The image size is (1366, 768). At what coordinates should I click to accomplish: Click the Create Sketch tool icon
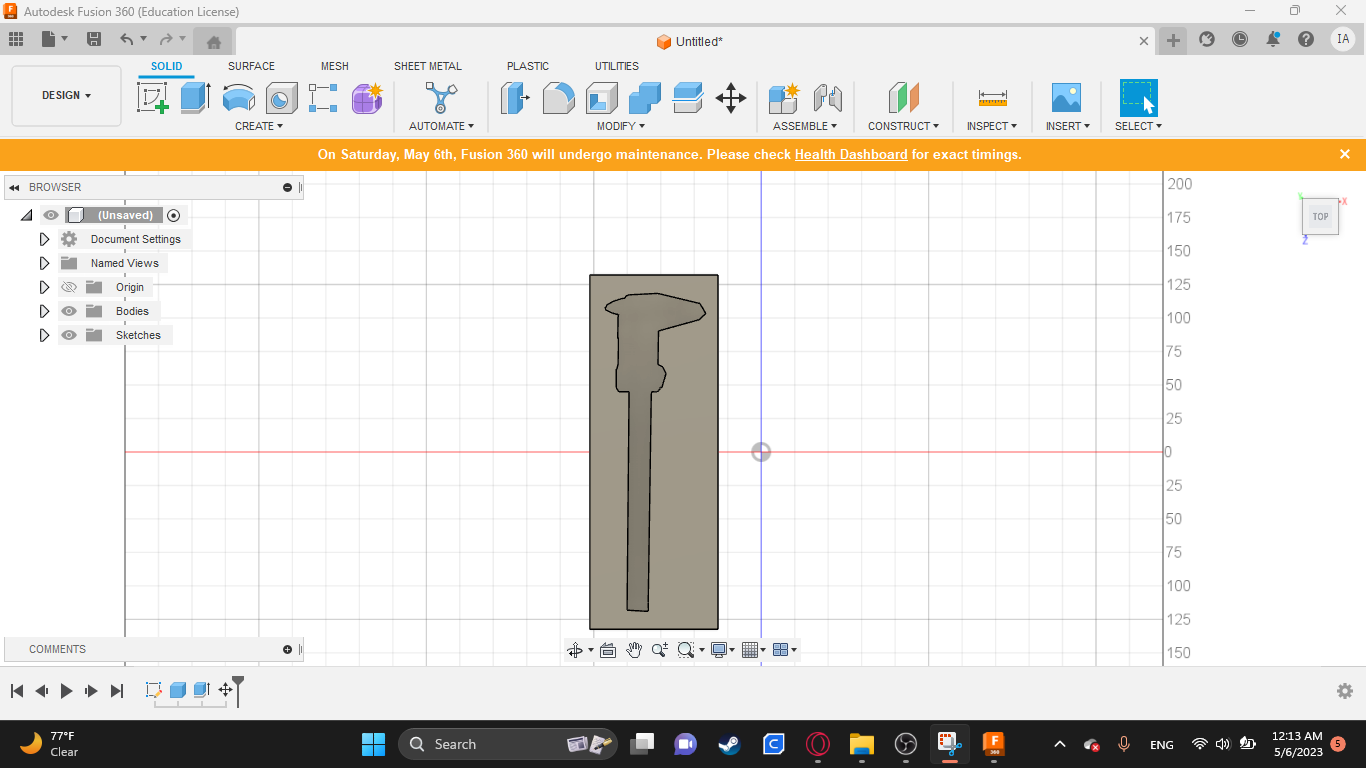153,98
